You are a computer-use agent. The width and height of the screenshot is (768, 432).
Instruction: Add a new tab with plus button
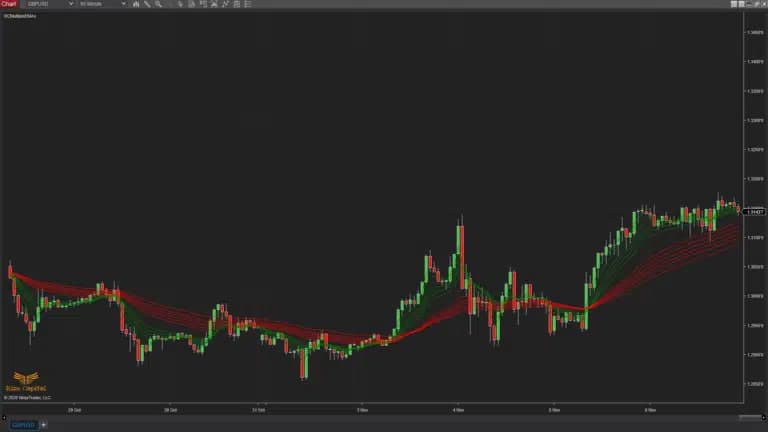coord(43,425)
